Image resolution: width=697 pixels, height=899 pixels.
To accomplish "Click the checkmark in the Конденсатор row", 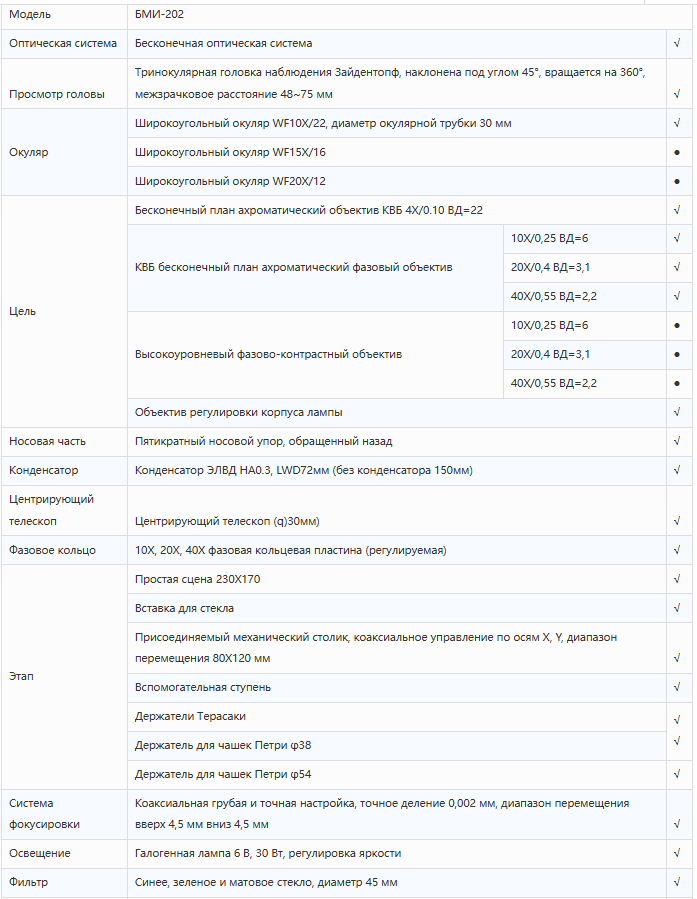I will click(x=678, y=470).
